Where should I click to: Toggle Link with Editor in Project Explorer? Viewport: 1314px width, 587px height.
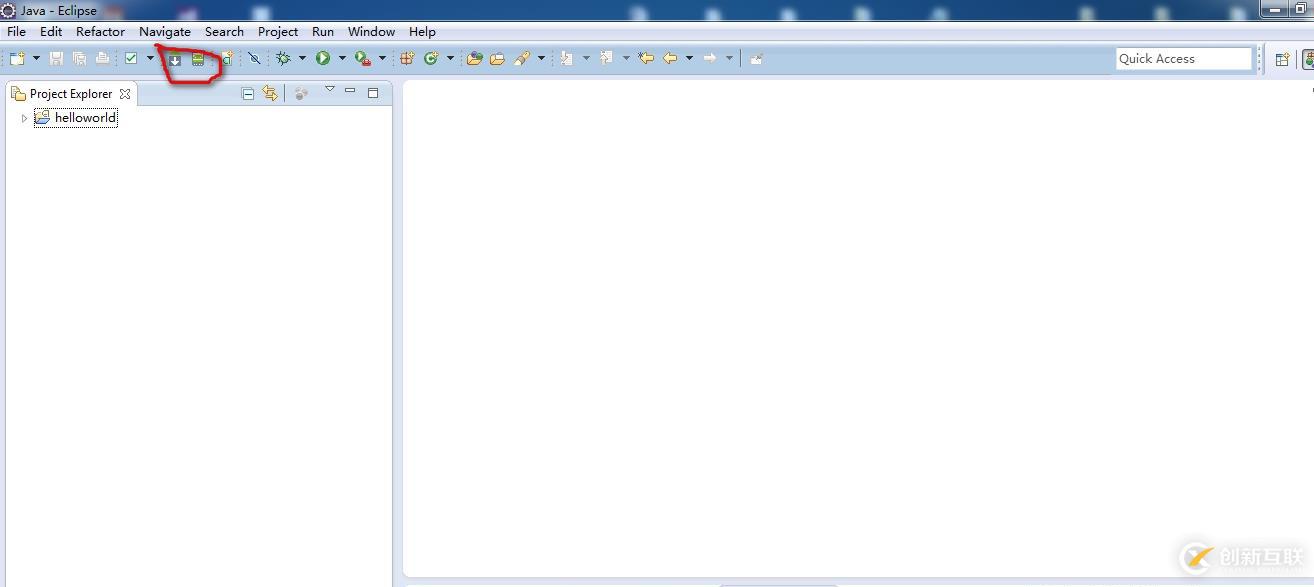(270, 93)
